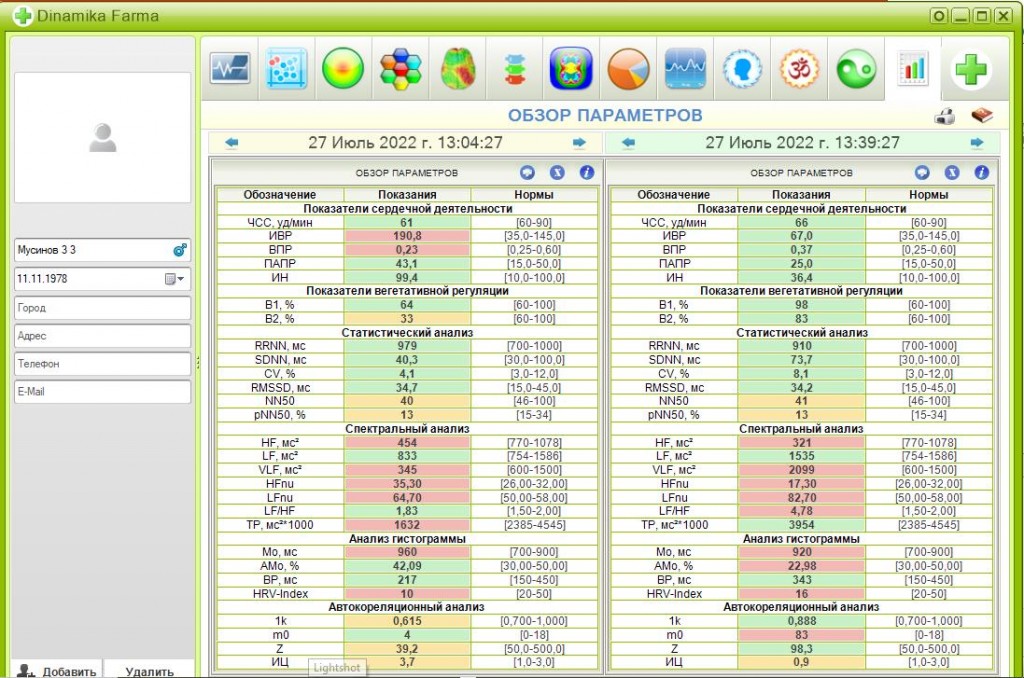Go to next record after 13:39:27 session
Viewport: 1024px width, 678px height.
pyautogui.click(x=977, y=142)
